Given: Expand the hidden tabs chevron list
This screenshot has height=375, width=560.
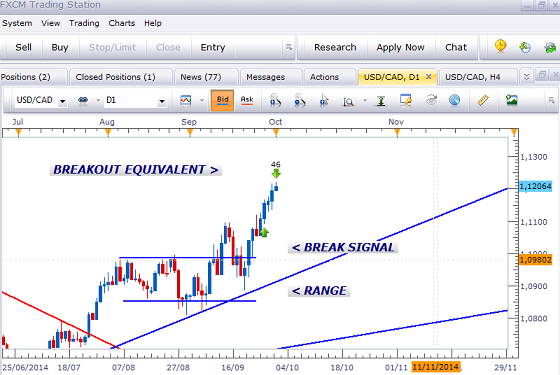Looking at the screenshot, I should click(526, 77).
